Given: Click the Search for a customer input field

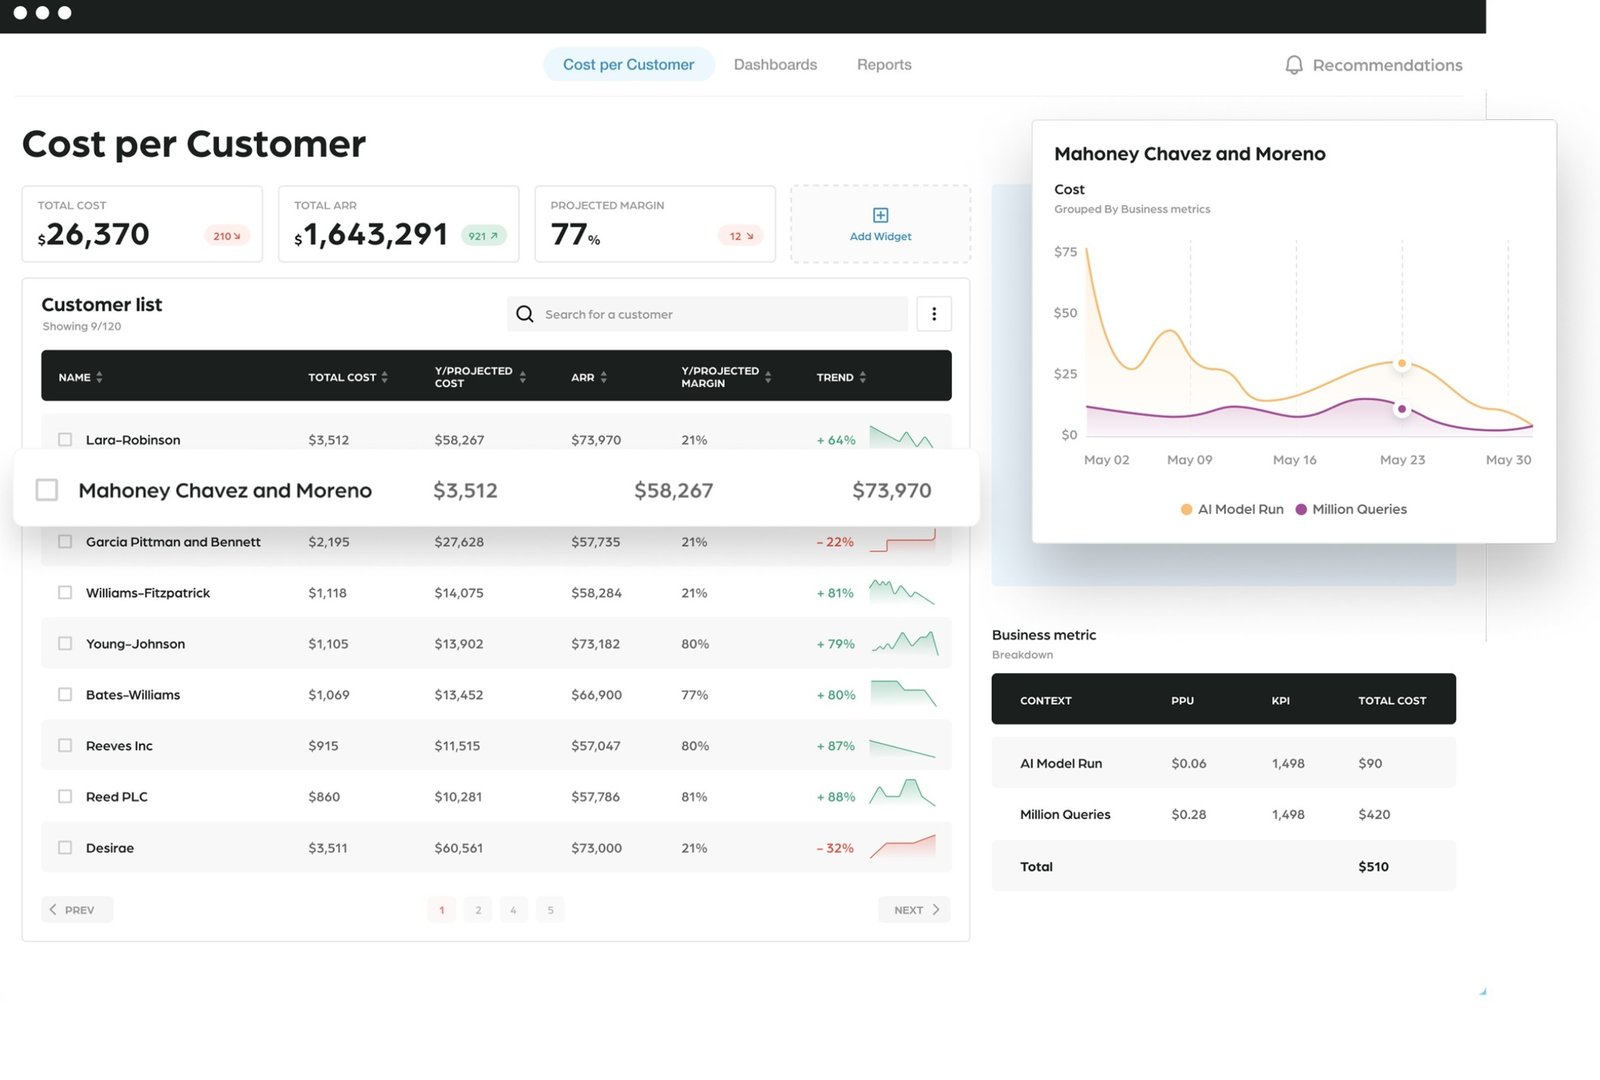Looking at the screenshot, I should (x=700, y=313).
